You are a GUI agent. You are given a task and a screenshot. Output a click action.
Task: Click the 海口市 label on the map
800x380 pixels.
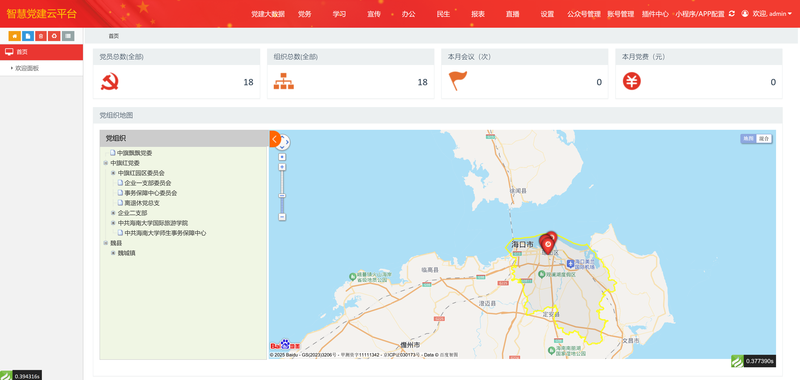[x=523, y=245]
